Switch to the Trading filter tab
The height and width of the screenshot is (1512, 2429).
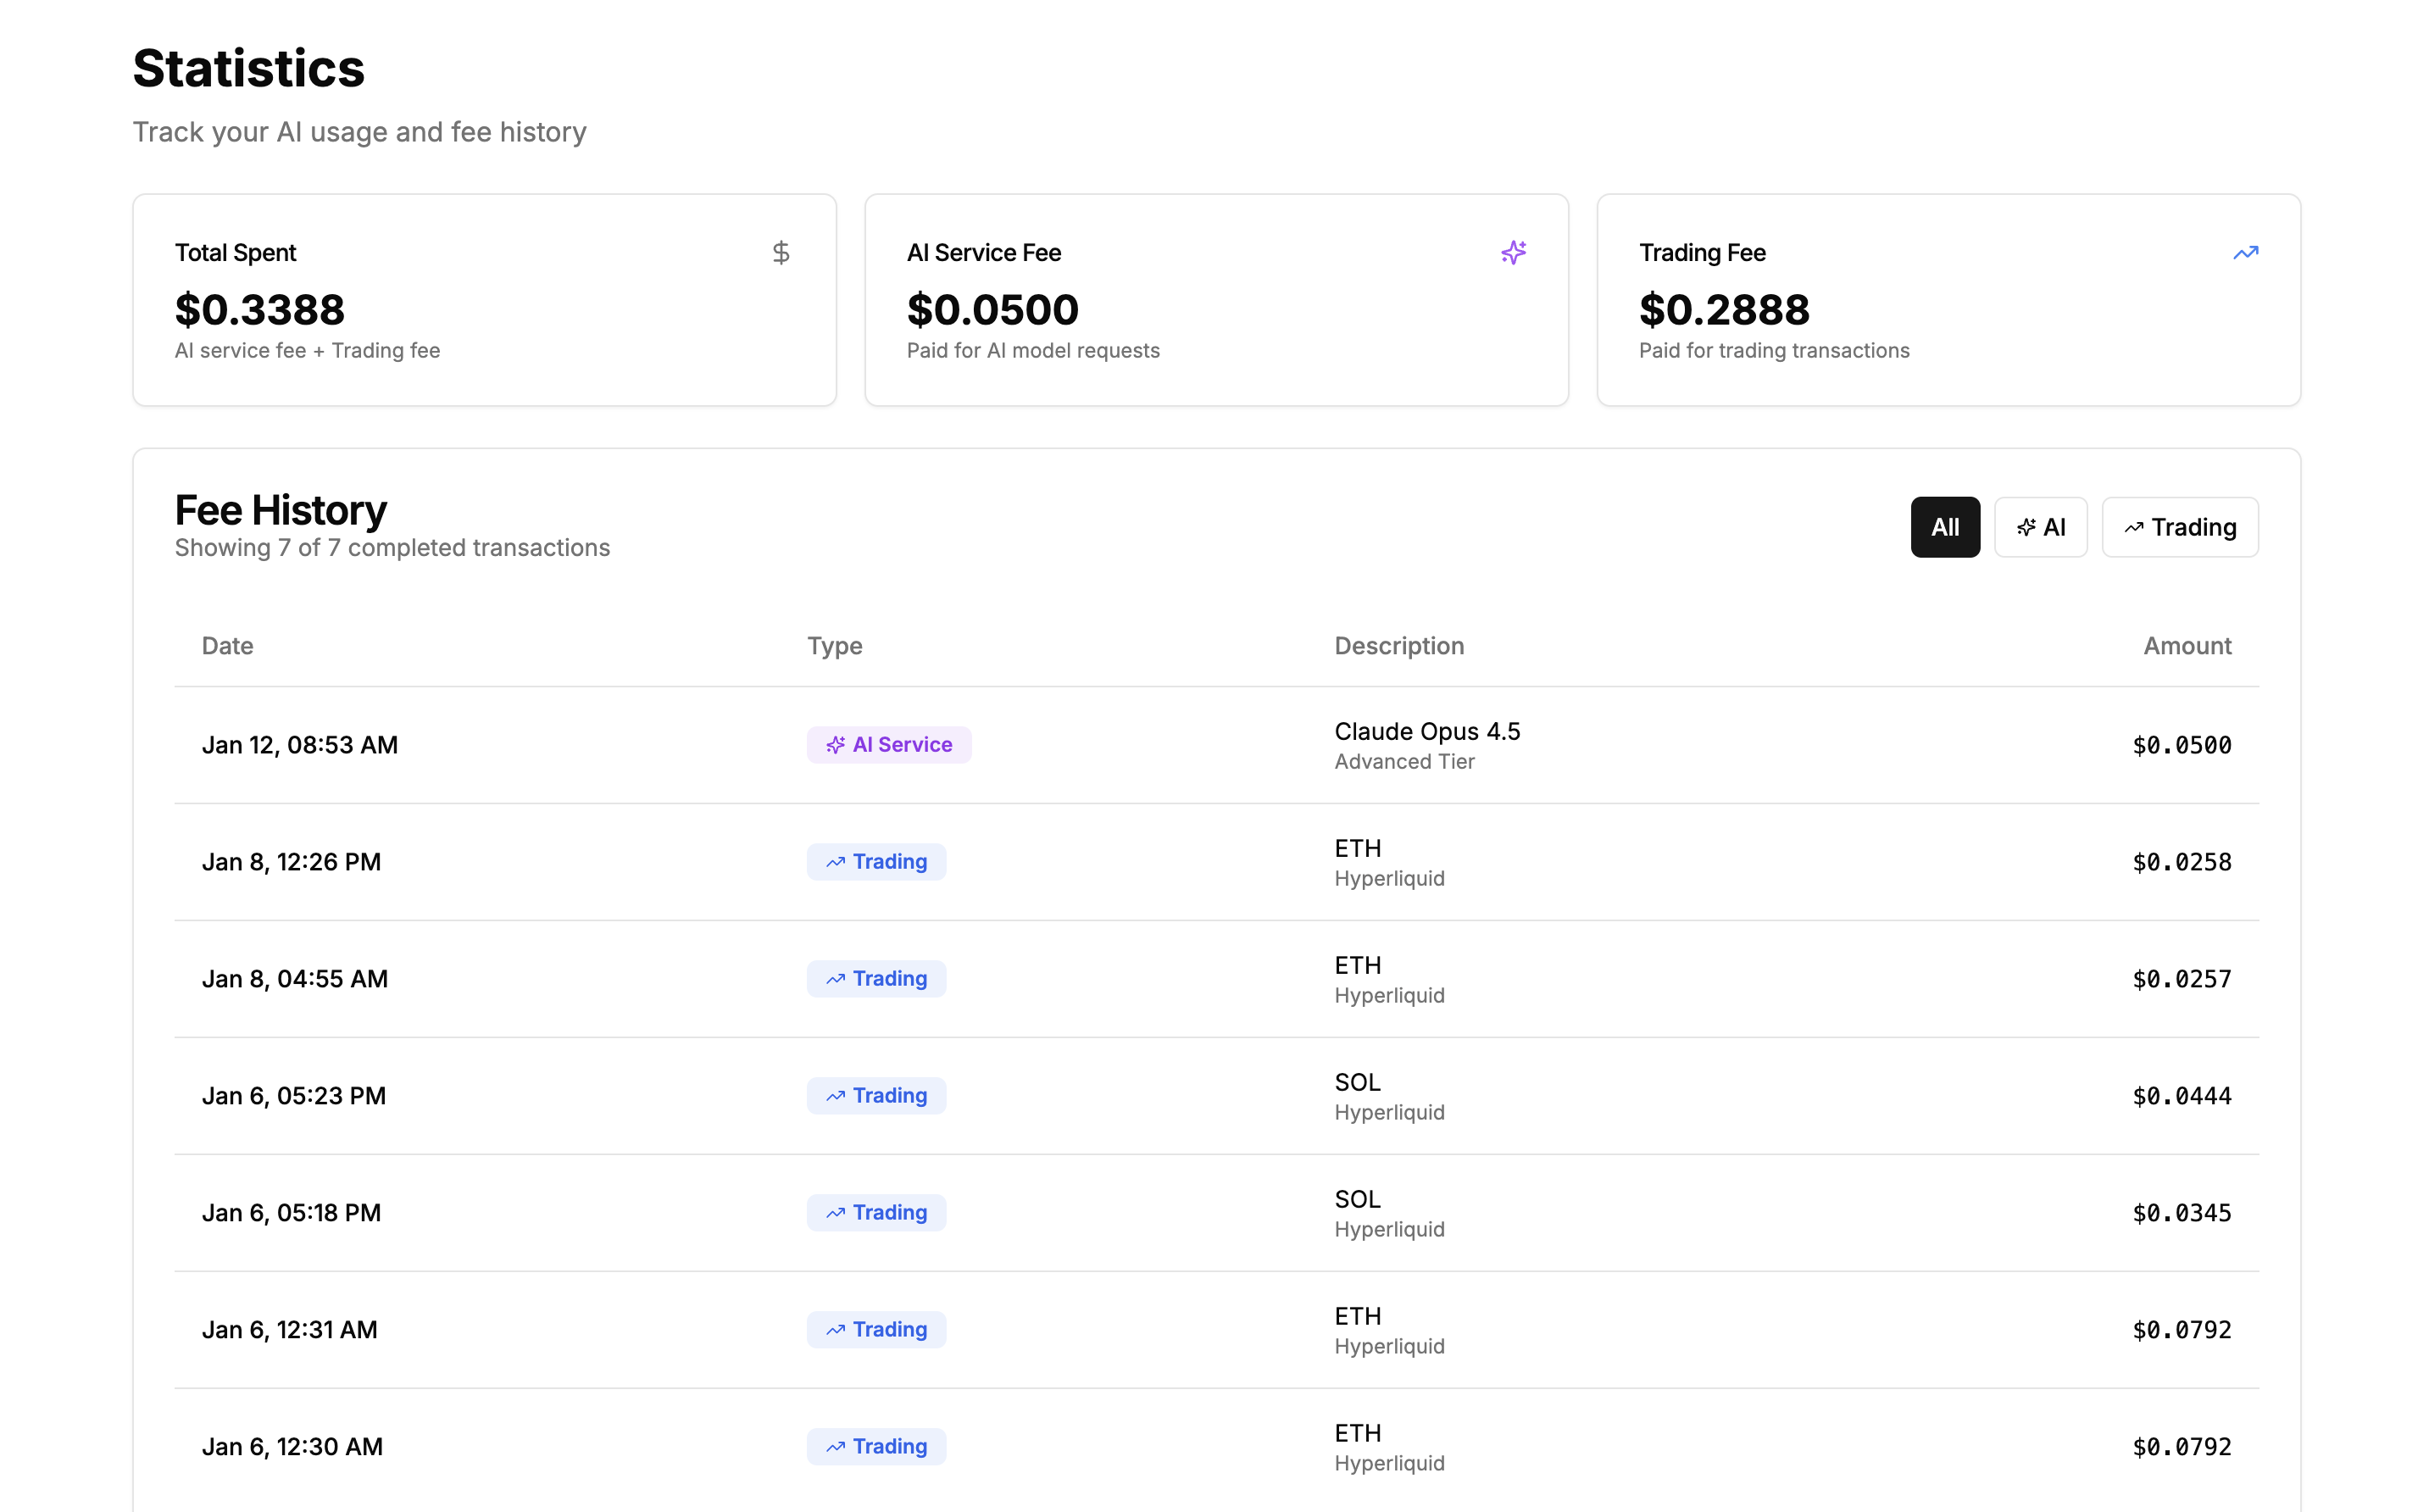(2180, 527)
